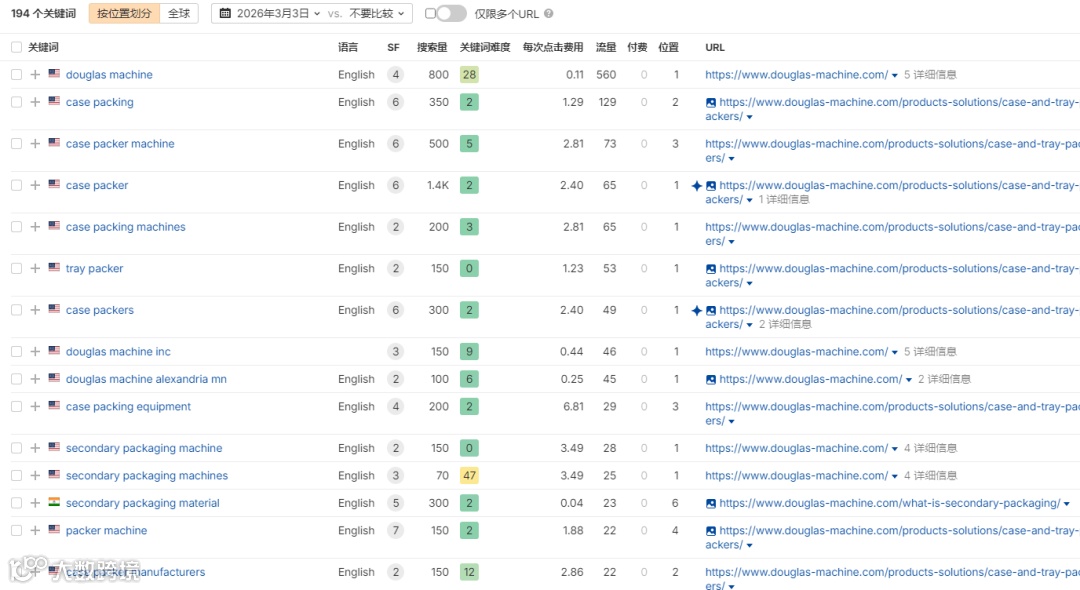Click 5 详细信息 in douglas machine row
The width and height of the screenshot is (1080, 590).
(x=930, y=74)
